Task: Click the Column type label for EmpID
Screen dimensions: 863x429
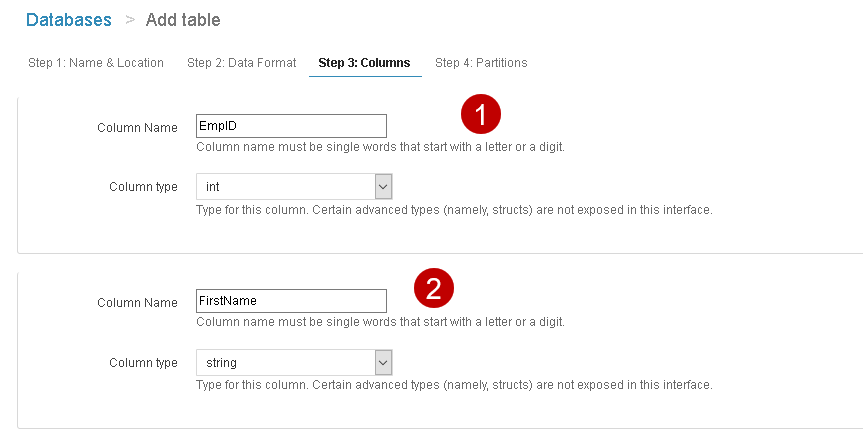Action: pyautogui.click(x=143, y=187)
